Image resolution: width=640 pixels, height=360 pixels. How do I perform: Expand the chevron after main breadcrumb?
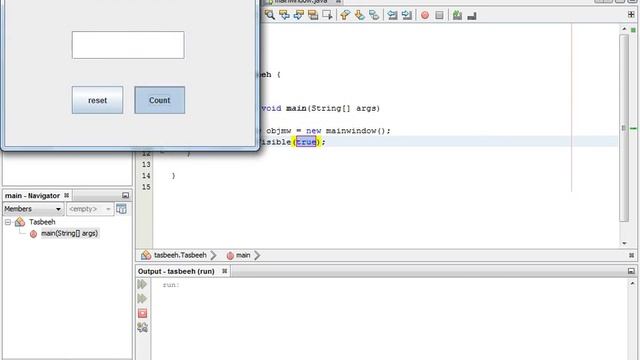point(257,256)
